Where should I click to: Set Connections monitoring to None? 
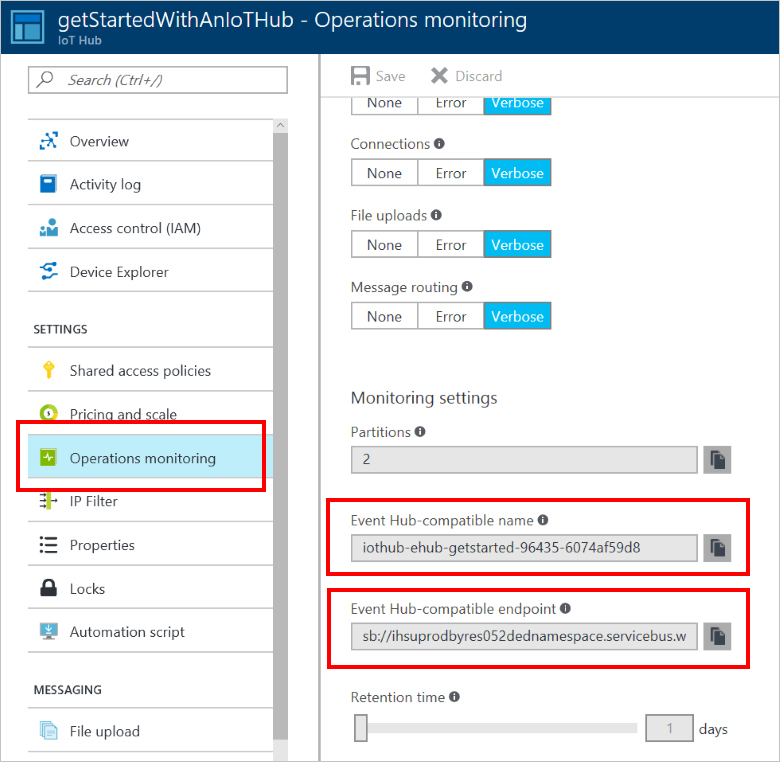click(x=384, y=173)
